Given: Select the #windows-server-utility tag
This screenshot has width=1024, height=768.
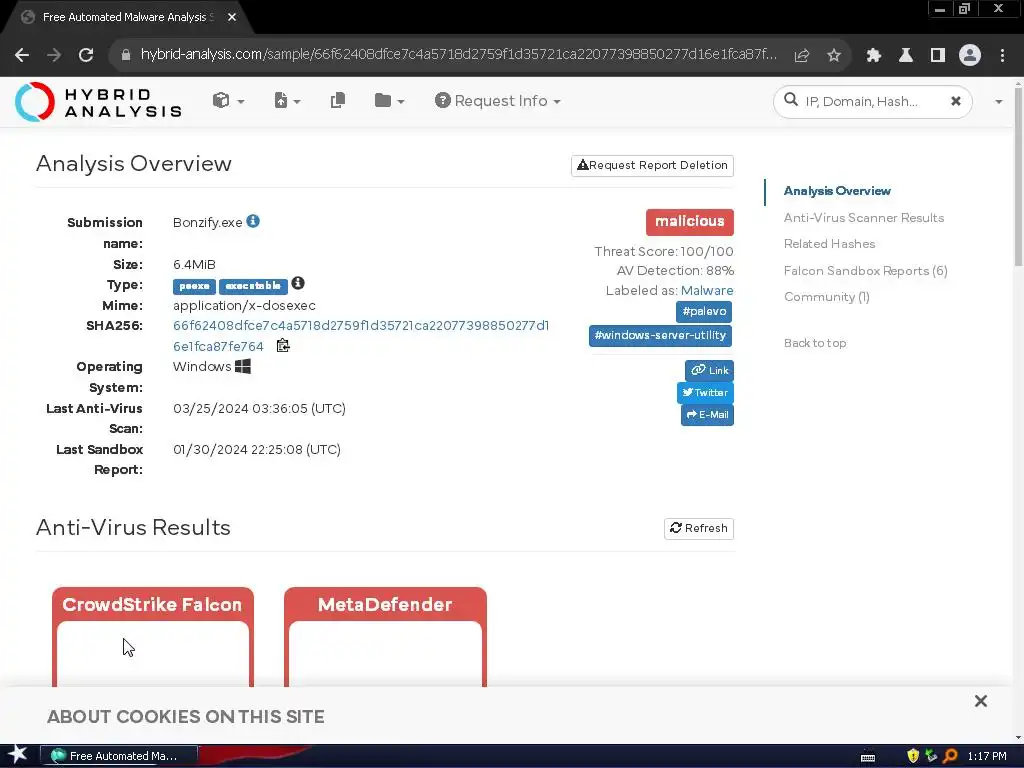Looking at the screenshot, I should click(x=660, y=336).
